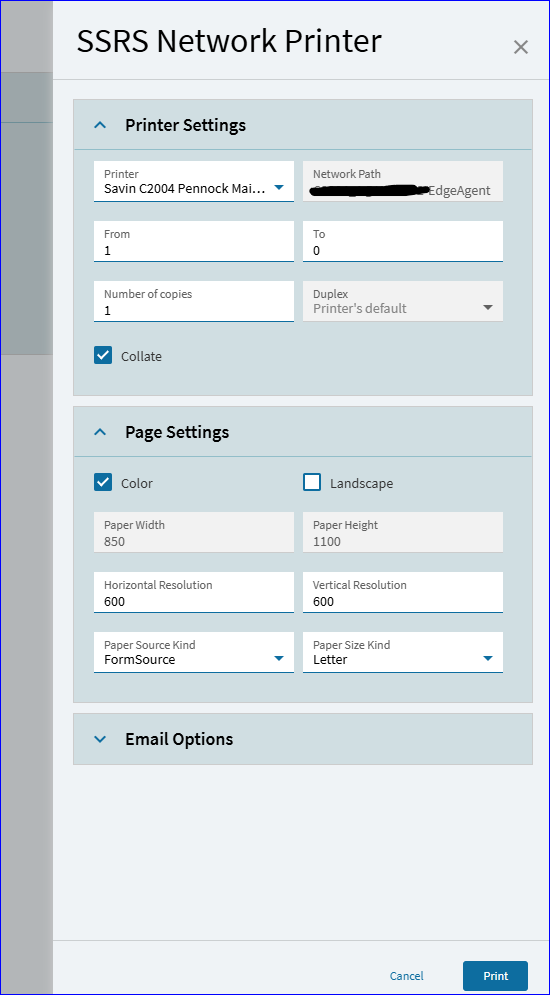
Task: Click the Network Path field
Action: tap(403, 181)
